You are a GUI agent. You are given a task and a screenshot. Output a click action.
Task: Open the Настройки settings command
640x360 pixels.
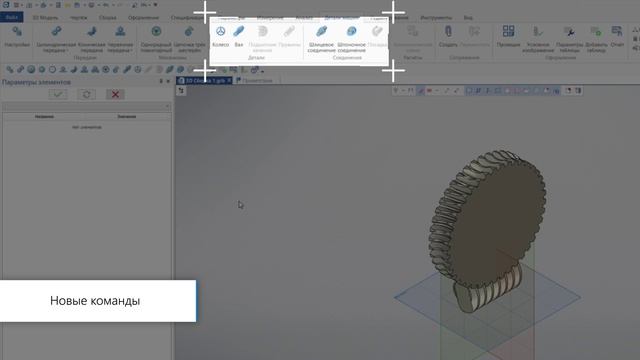coord(17,37)
